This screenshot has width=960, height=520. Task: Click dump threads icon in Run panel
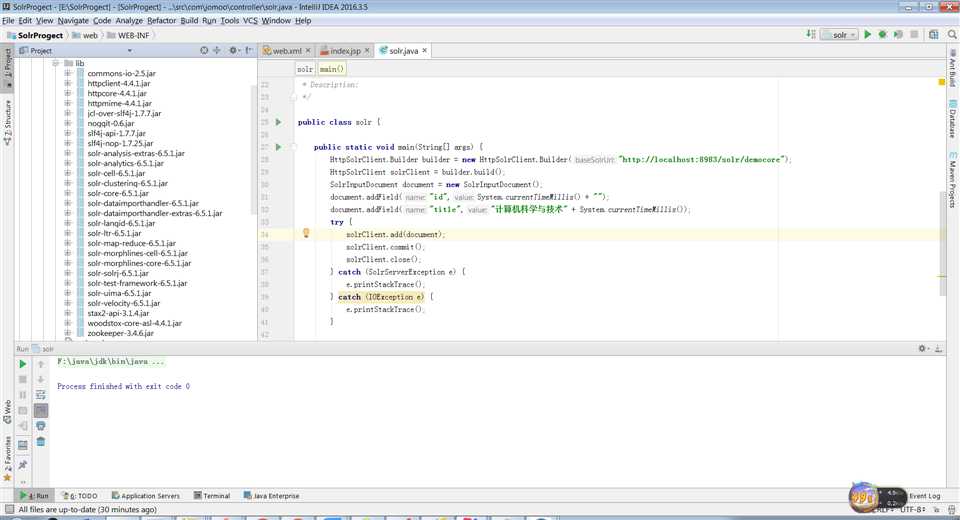pos(23,410)
